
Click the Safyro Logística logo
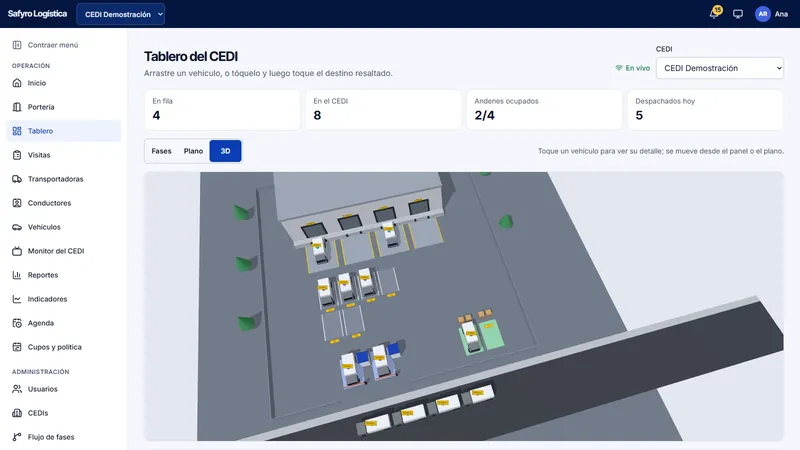[x=37, y=14]
